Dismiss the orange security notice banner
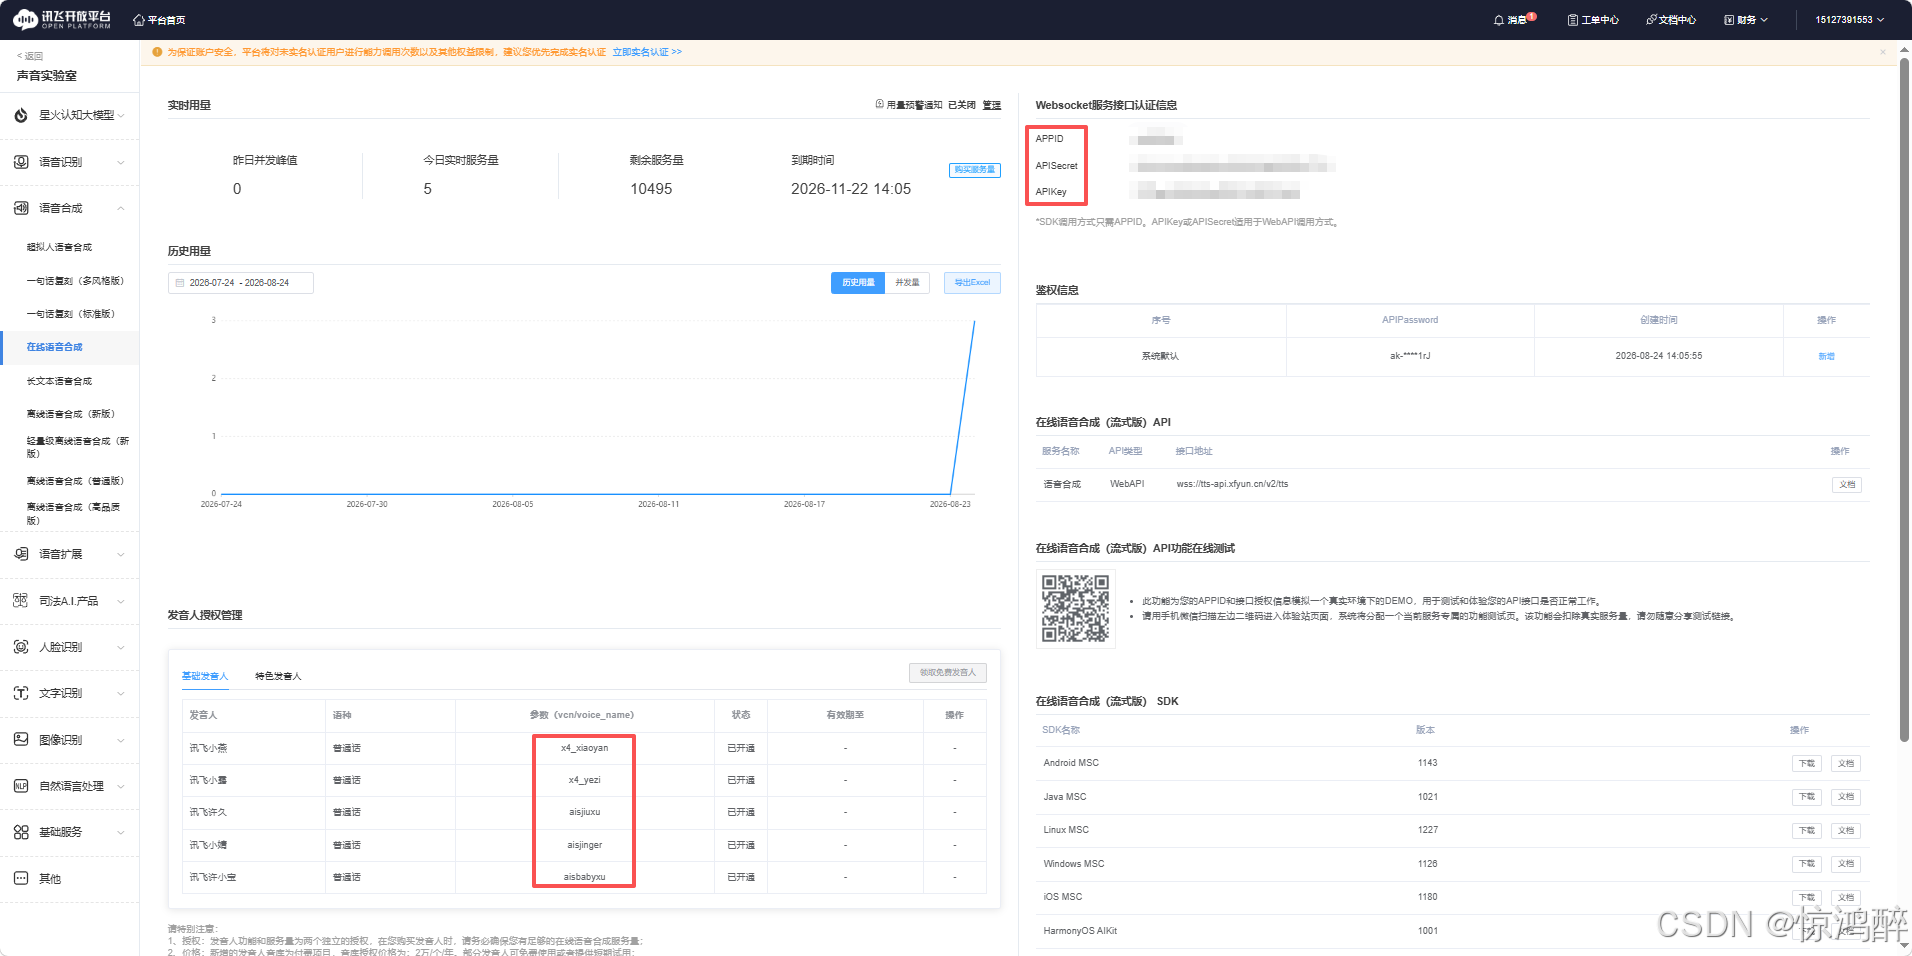 (1883, 52)
